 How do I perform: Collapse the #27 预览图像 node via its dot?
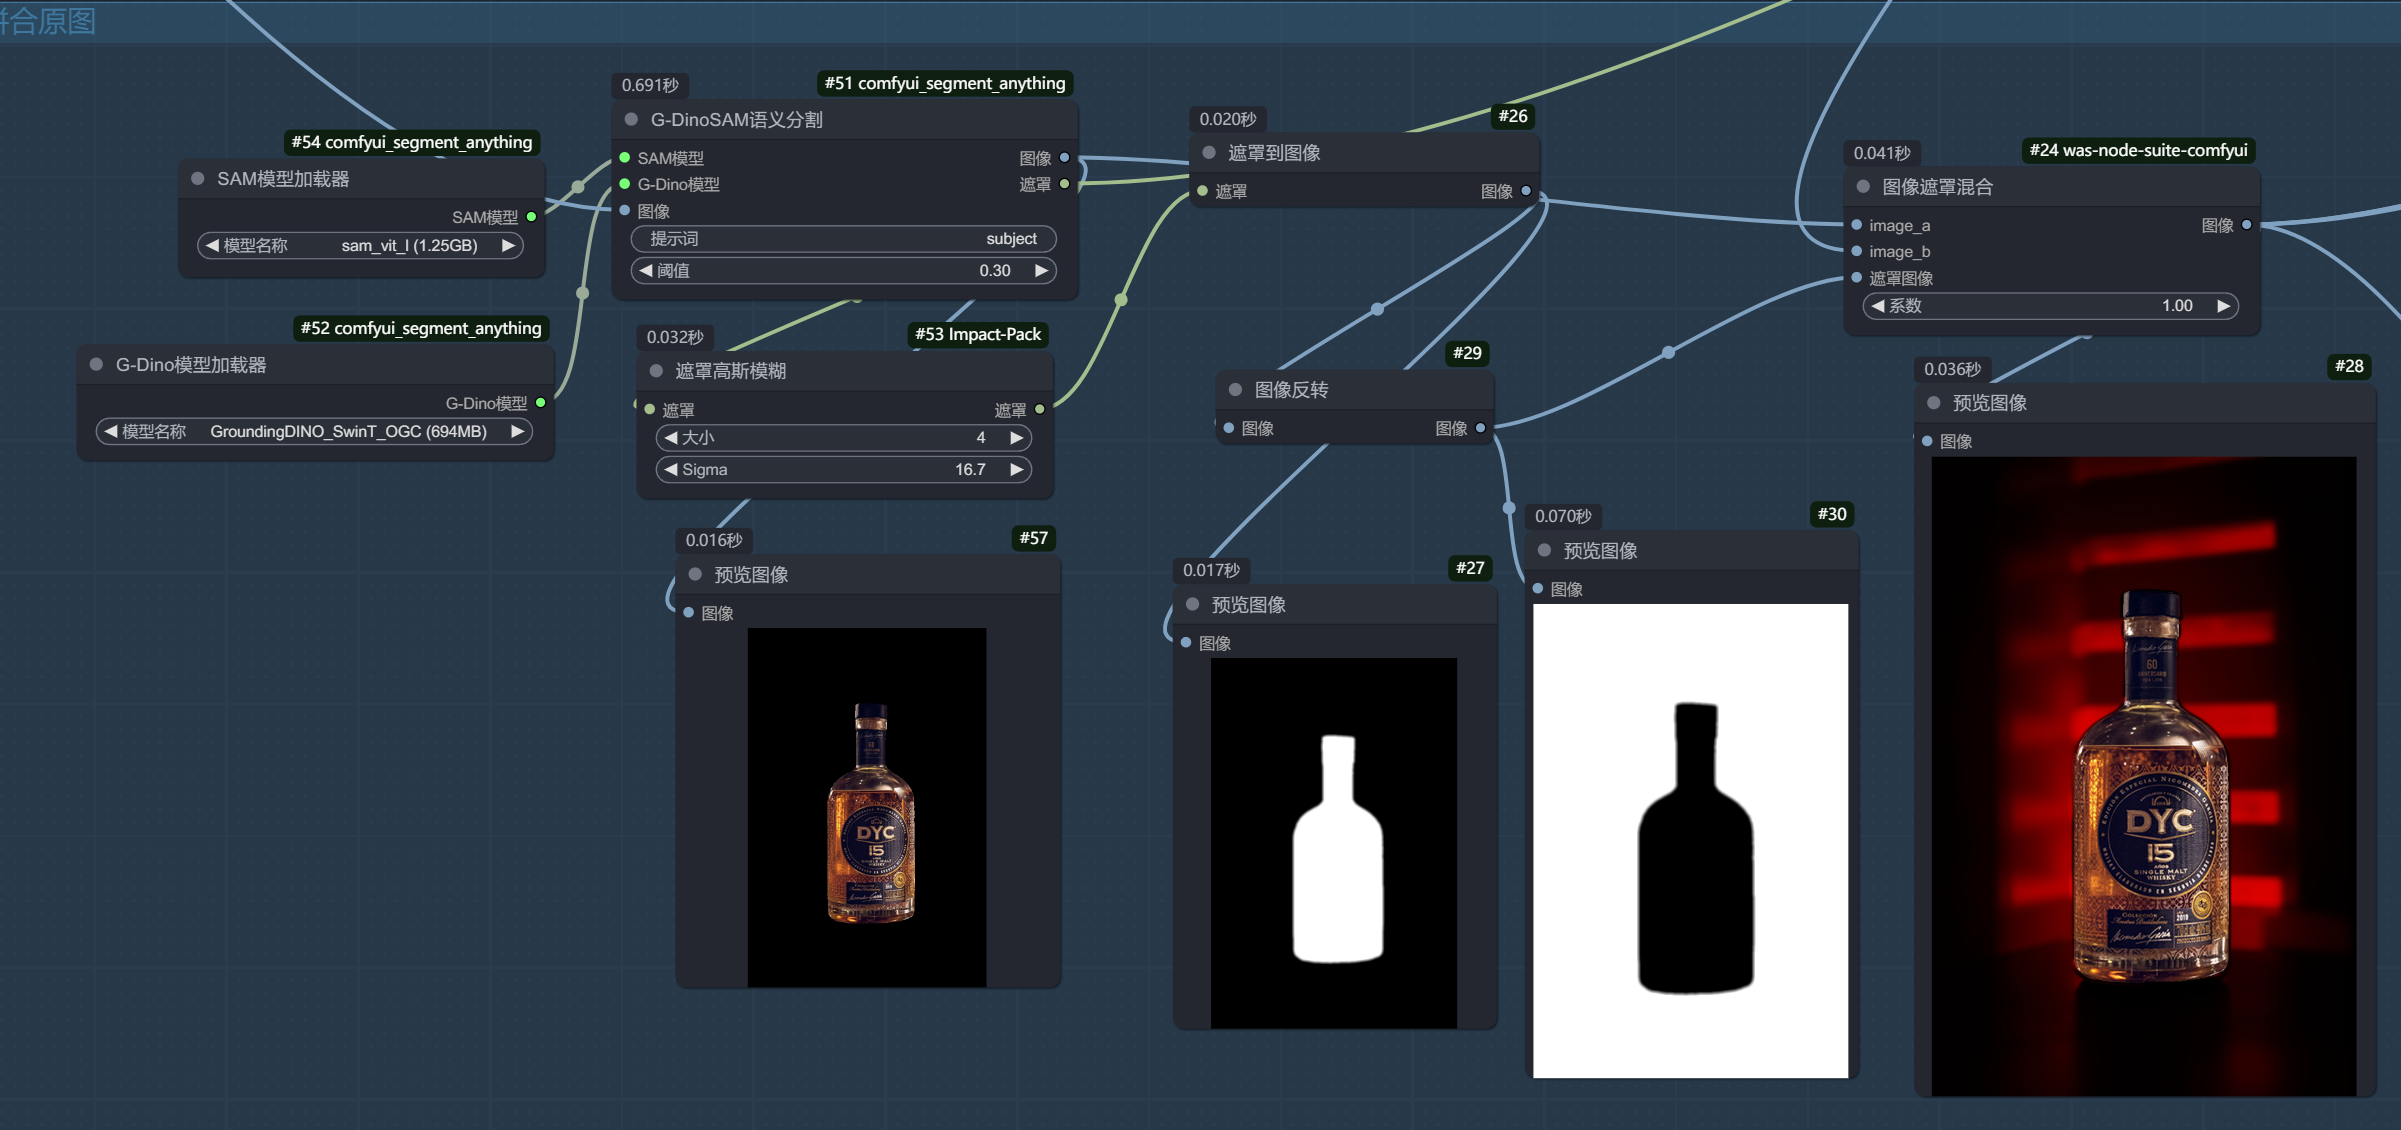pyautogui.click(x=1193, y=605)
